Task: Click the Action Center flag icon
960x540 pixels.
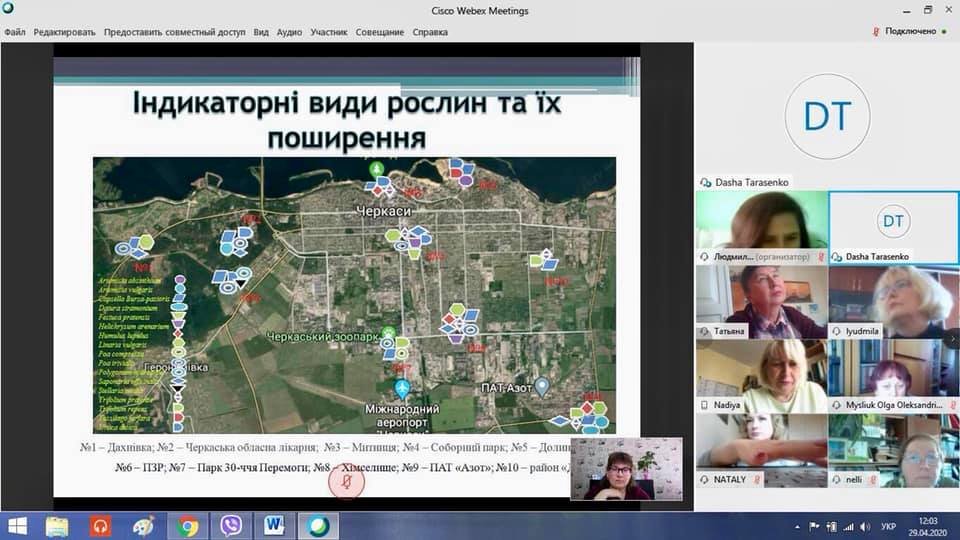Action: pyautogui.click(x=814, y=527)
